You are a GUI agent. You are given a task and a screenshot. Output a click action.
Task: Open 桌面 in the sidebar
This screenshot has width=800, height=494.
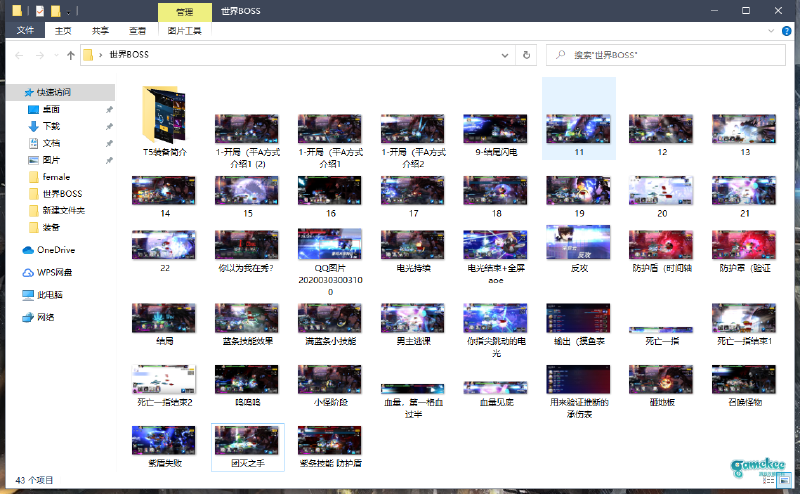pos(51,109)
